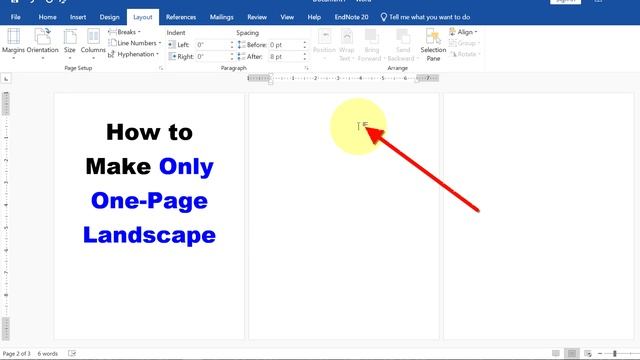640x360 pixels.
Task: Click the vertical ruler on the left
Action: (6, 216)
